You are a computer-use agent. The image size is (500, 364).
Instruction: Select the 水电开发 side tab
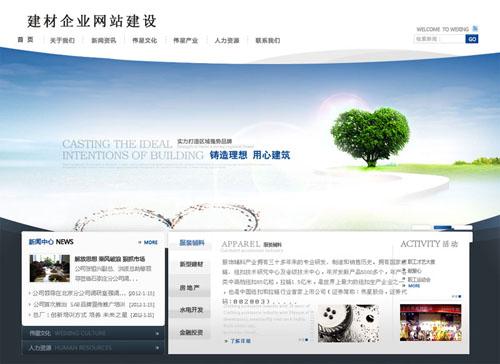tap(191, 310)
